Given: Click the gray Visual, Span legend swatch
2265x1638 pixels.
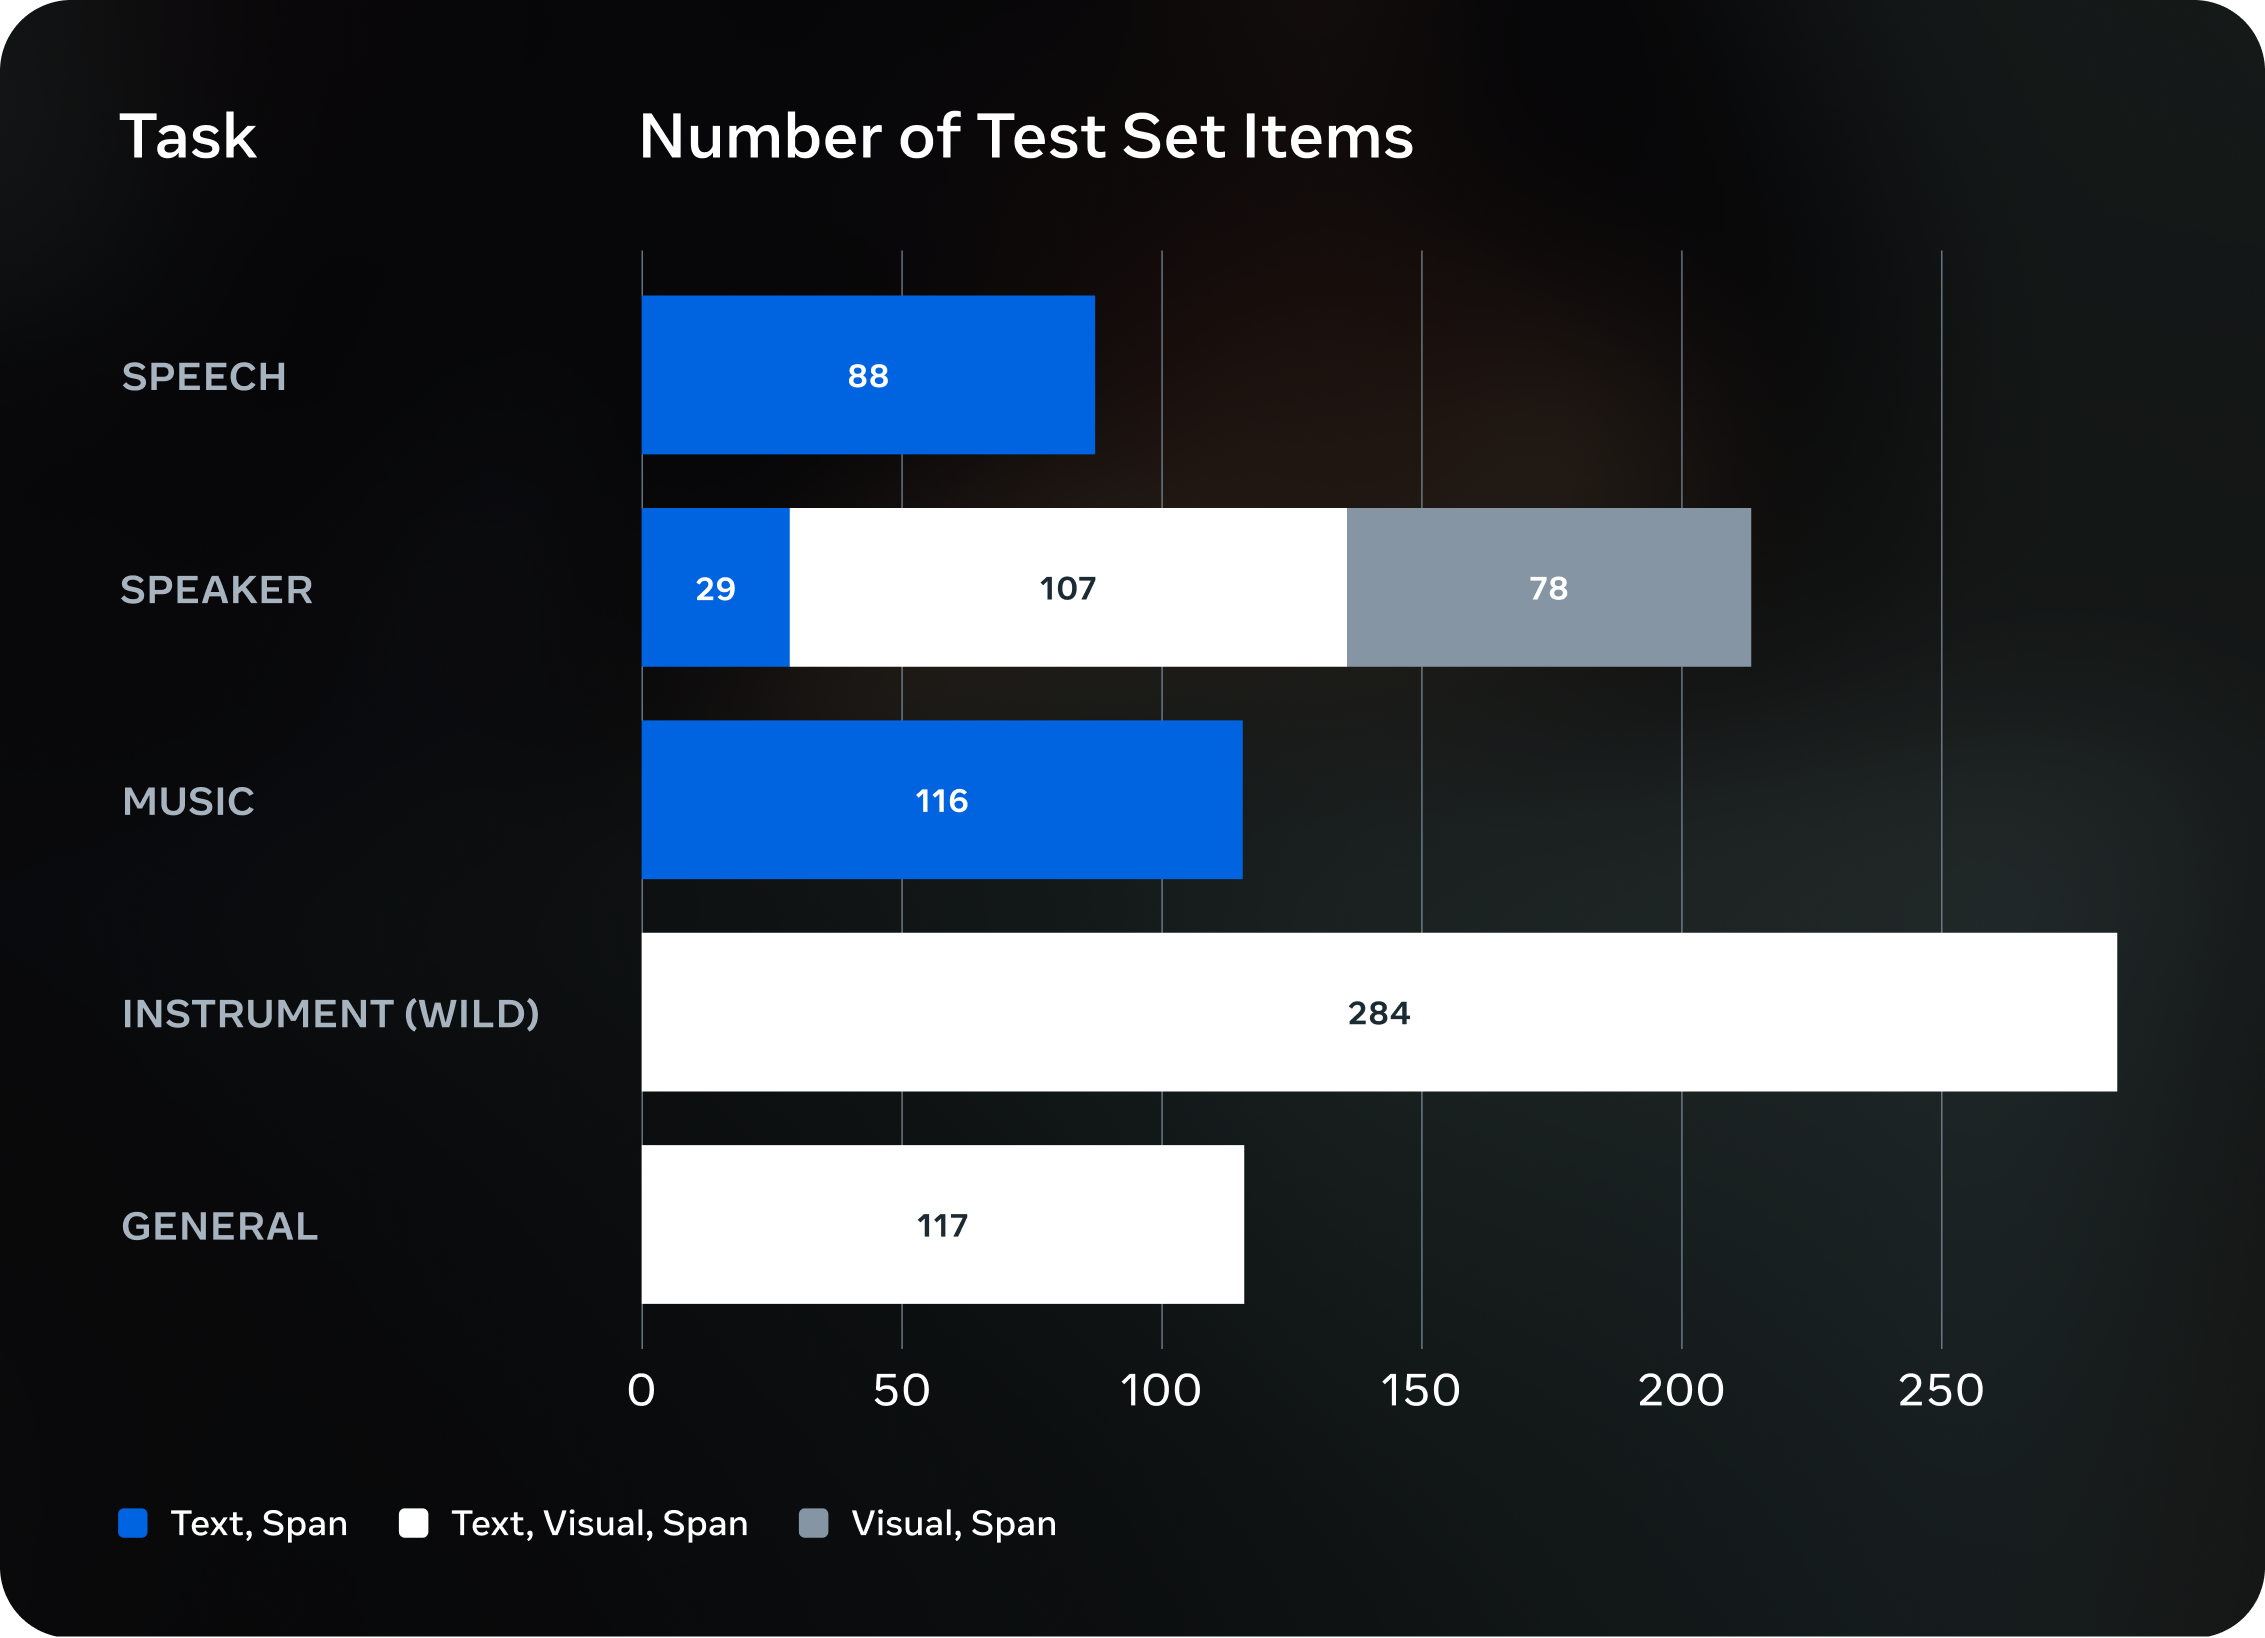Looking at the screenshot, I should (x=814, y=1523).
